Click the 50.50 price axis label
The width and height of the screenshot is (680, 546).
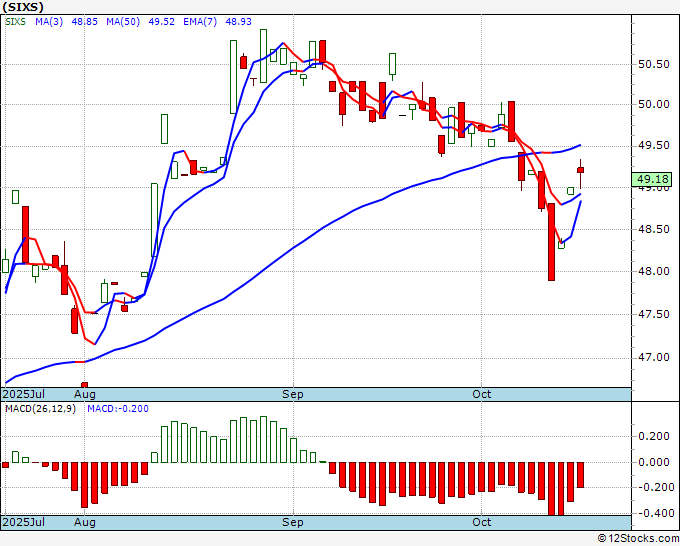point(654,64)
